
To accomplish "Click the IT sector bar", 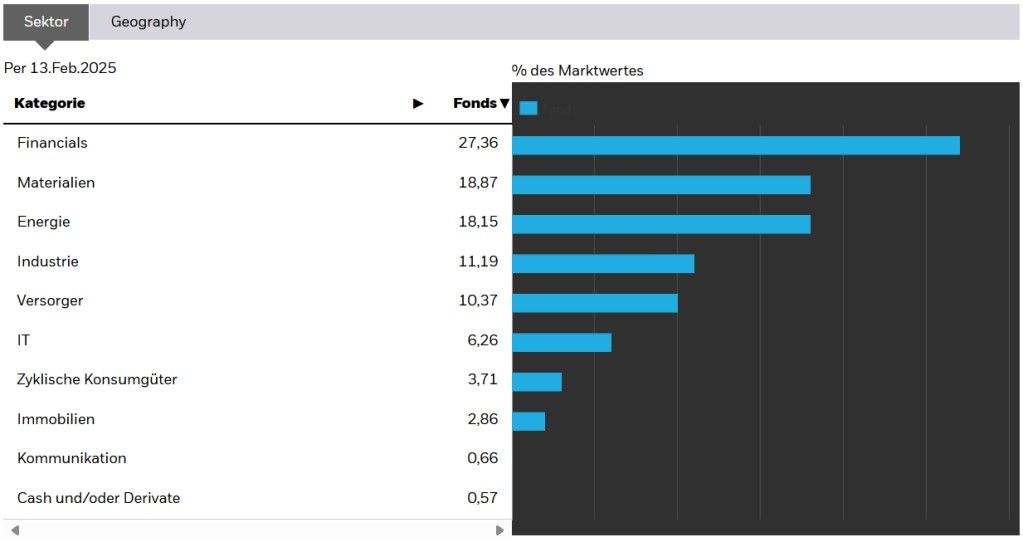I will pyautogui.click(x=561, y=342).
